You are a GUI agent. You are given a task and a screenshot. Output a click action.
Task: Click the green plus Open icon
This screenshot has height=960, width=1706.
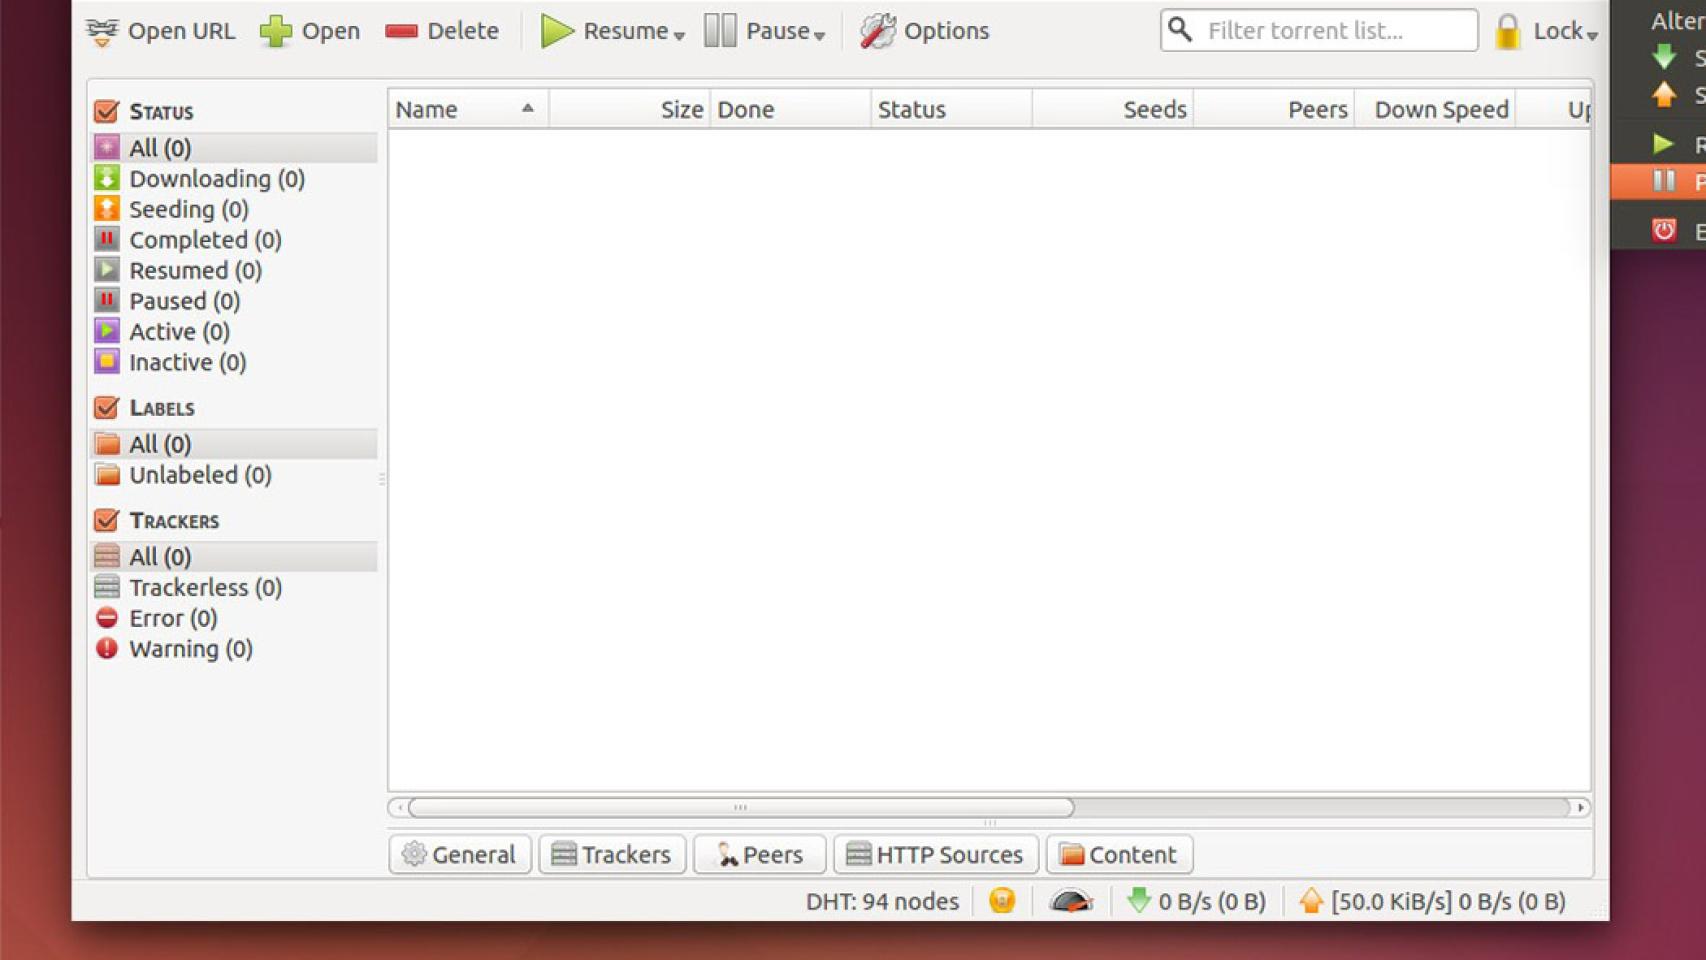point(275,31)
